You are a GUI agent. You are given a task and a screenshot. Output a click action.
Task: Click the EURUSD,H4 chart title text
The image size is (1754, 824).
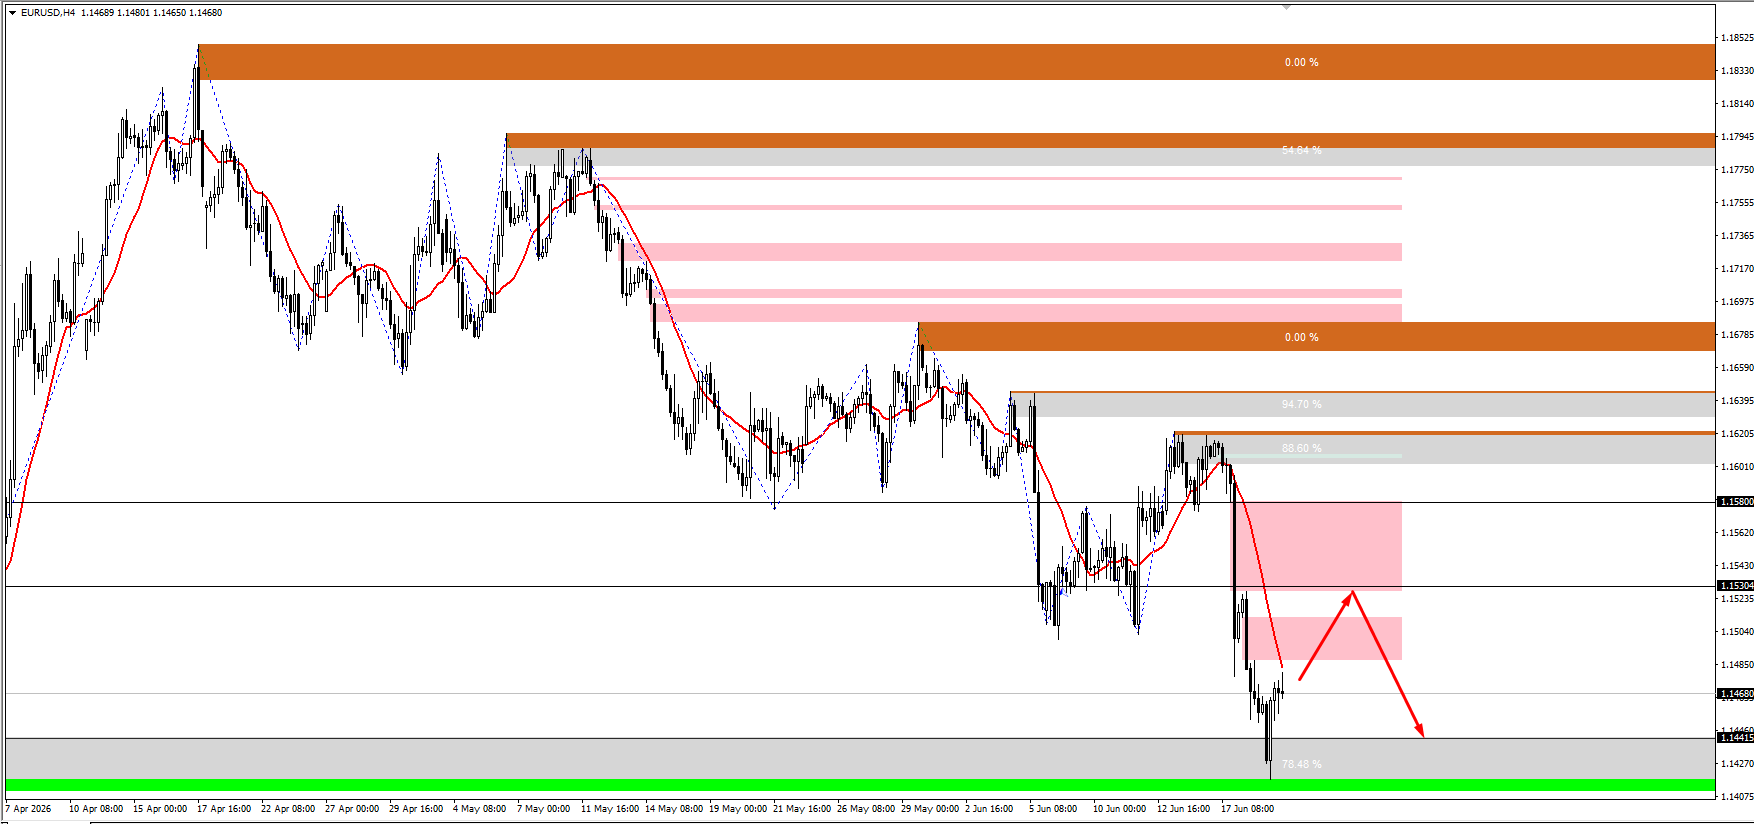point(48,13)
